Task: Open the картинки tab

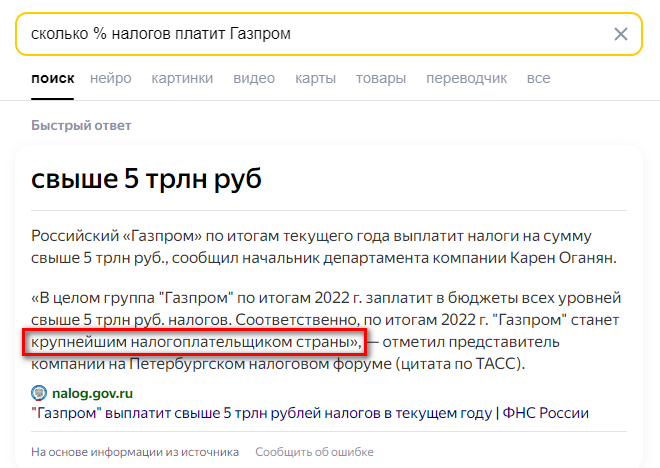Action: (x=182, y=78)
